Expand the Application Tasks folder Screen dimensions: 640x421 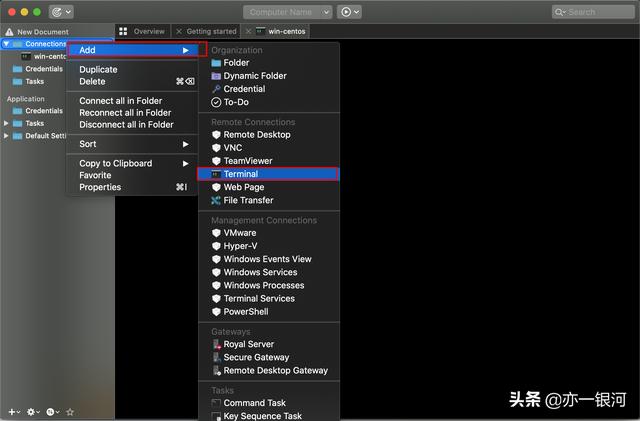point(6,123)
